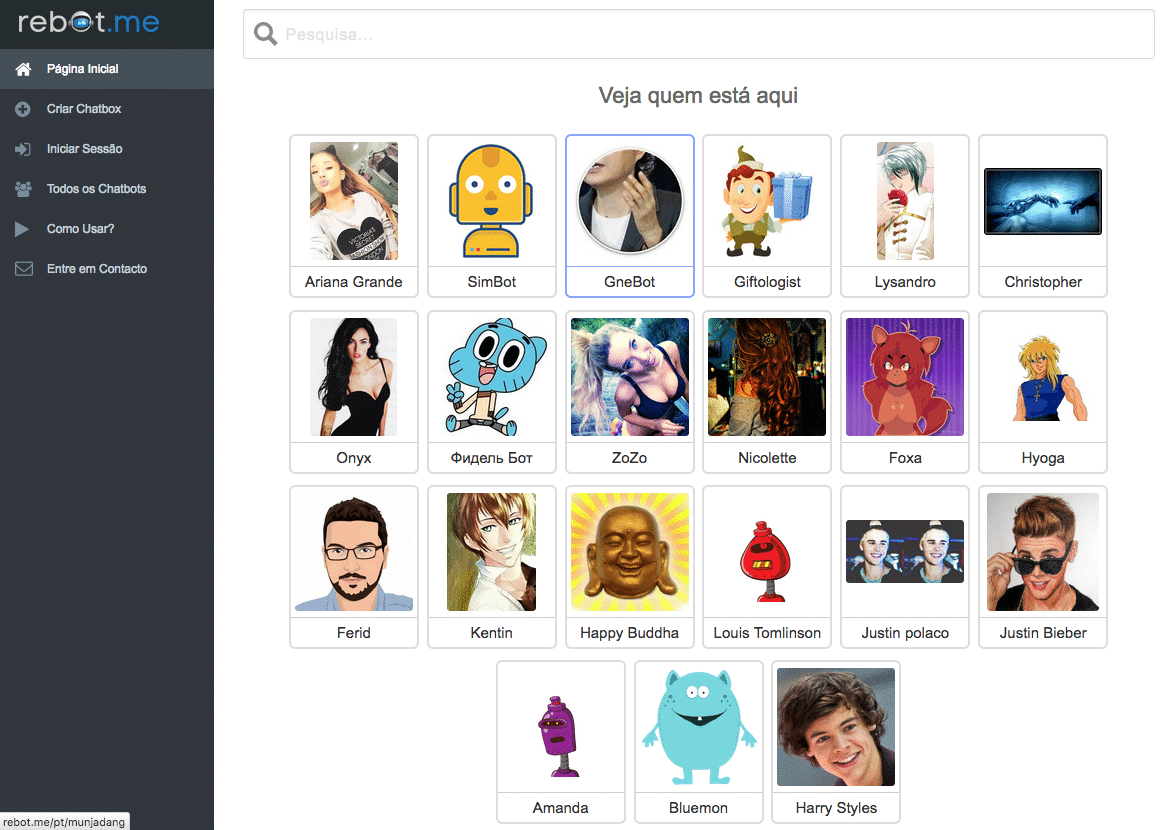1174x830 pixels.
Task: Open the Página Inicial menu item
Action: tap(106, 69)
